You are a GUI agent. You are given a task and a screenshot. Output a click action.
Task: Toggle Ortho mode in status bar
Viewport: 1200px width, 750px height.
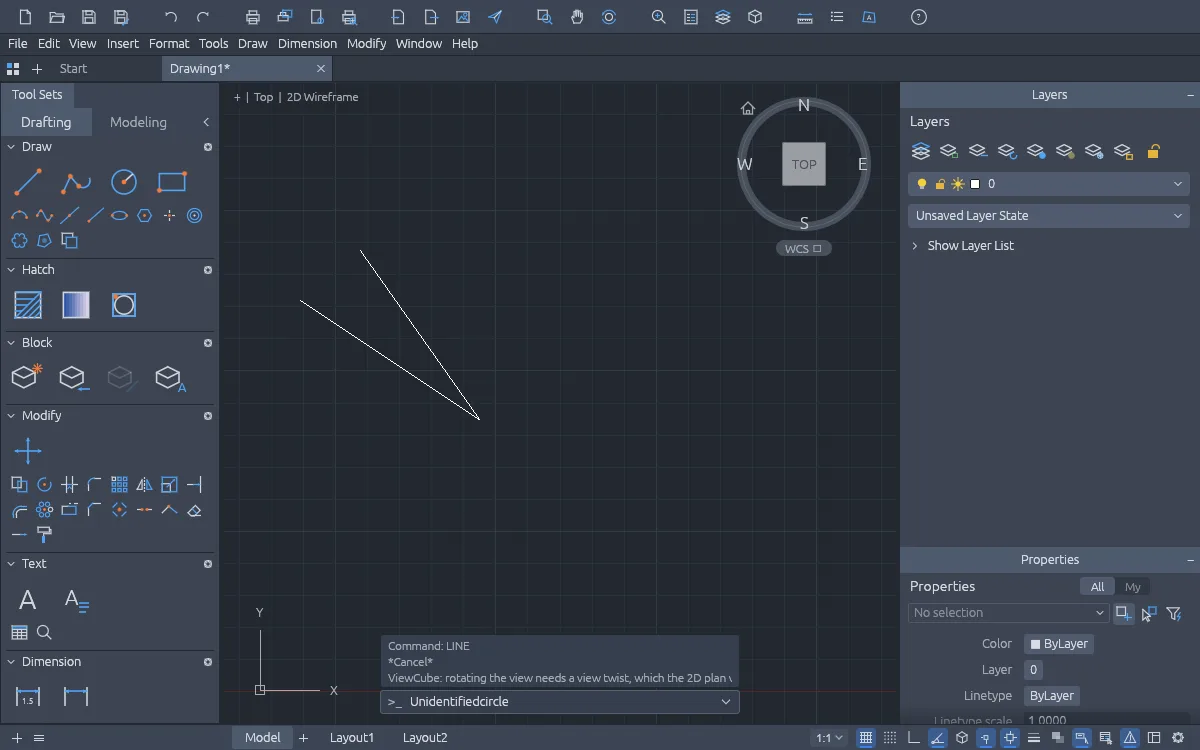913,738
